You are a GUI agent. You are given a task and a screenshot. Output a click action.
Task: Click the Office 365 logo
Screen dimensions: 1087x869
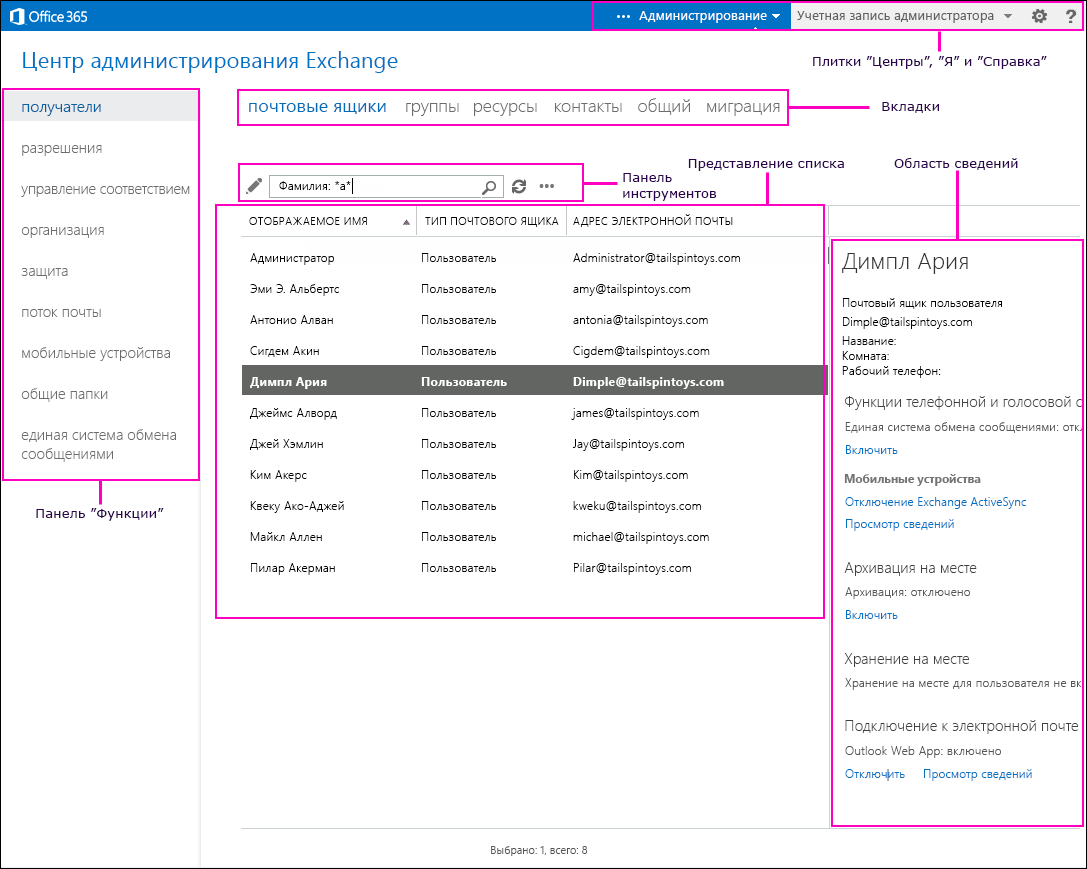pyautogui.click(x=49, y=16)
